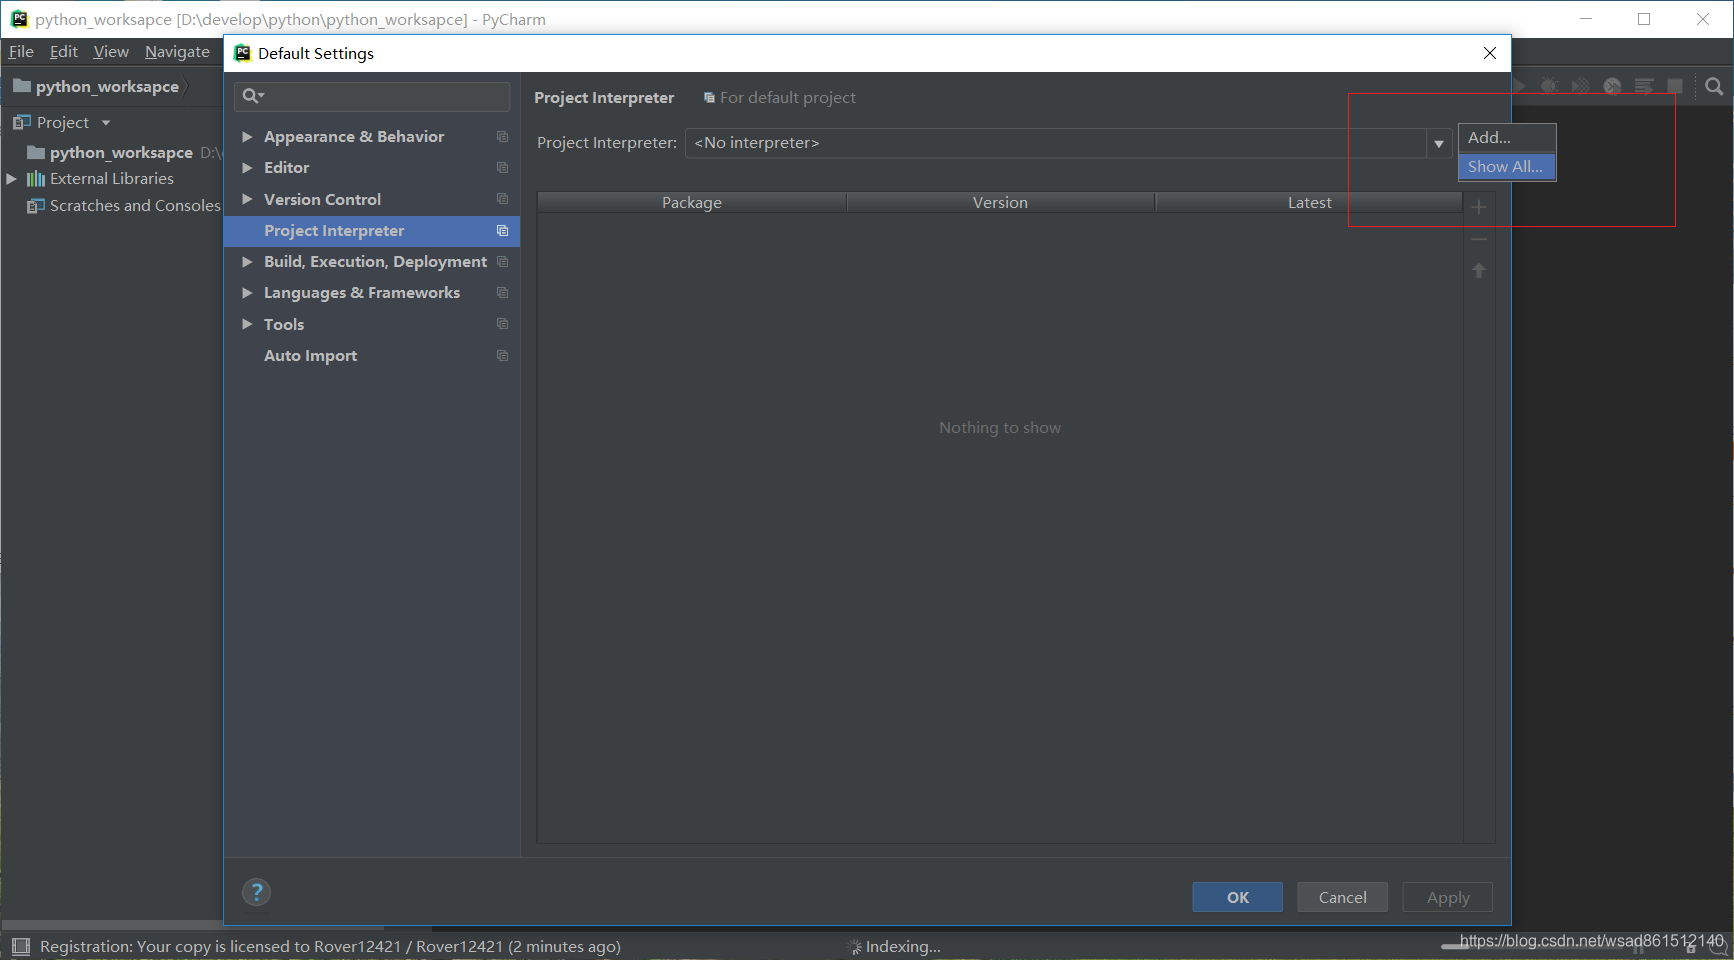Click copy icon beside Editor
Viewport: 1734px width, 960px height.
point(502,168)
